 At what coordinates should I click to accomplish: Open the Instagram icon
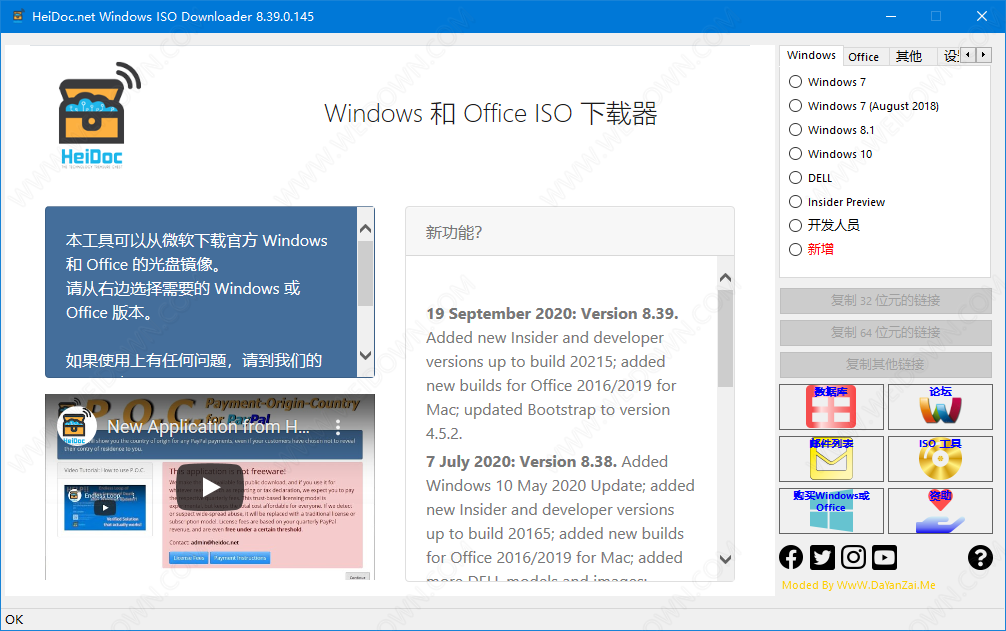click(853, 558)
